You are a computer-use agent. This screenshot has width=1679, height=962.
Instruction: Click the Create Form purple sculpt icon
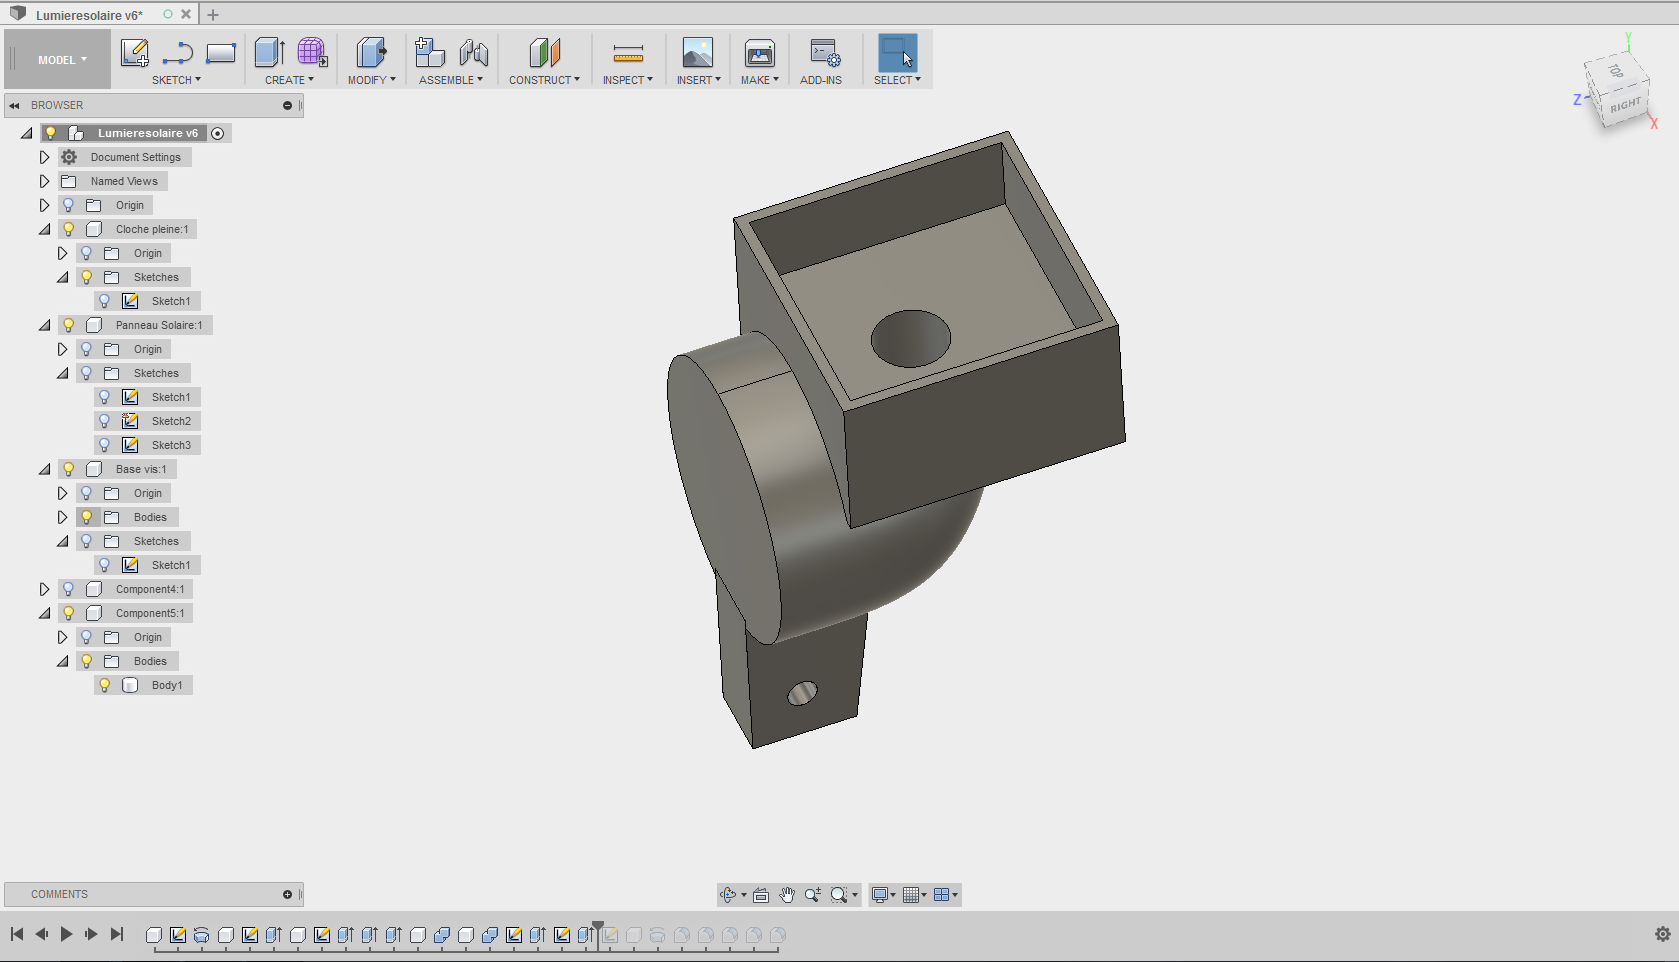(x=312, y=53)
